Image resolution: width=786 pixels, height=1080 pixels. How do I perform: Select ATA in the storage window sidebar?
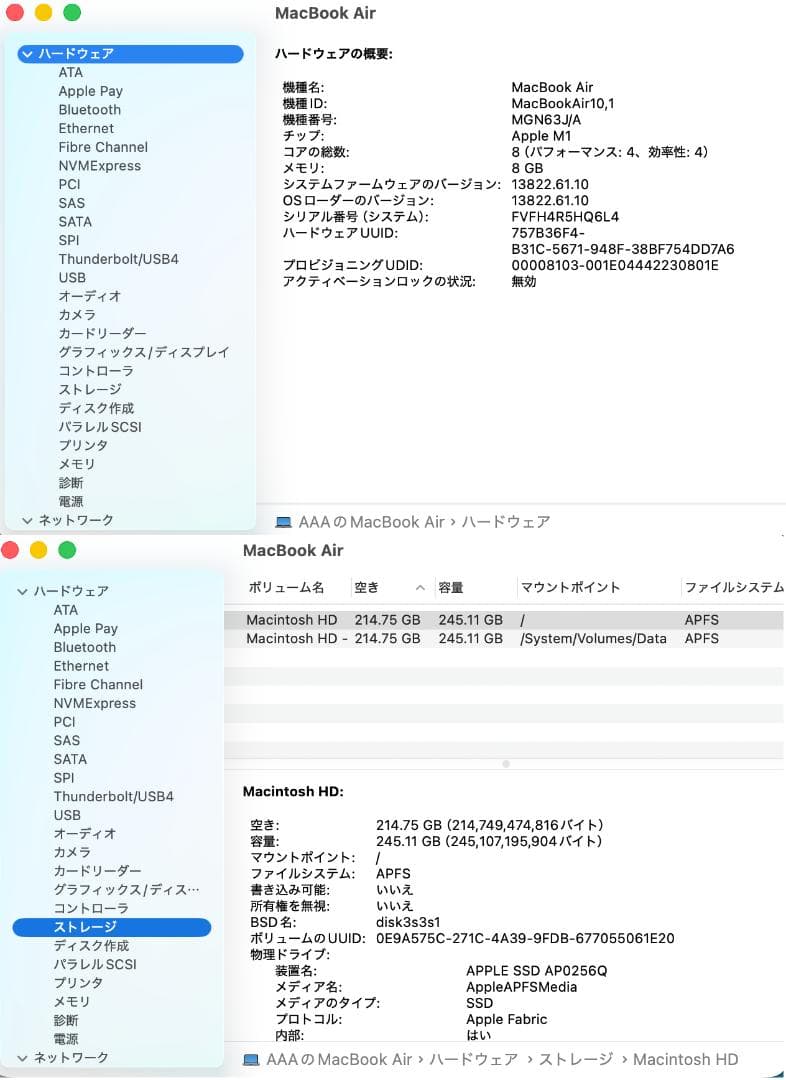point(65,610)
